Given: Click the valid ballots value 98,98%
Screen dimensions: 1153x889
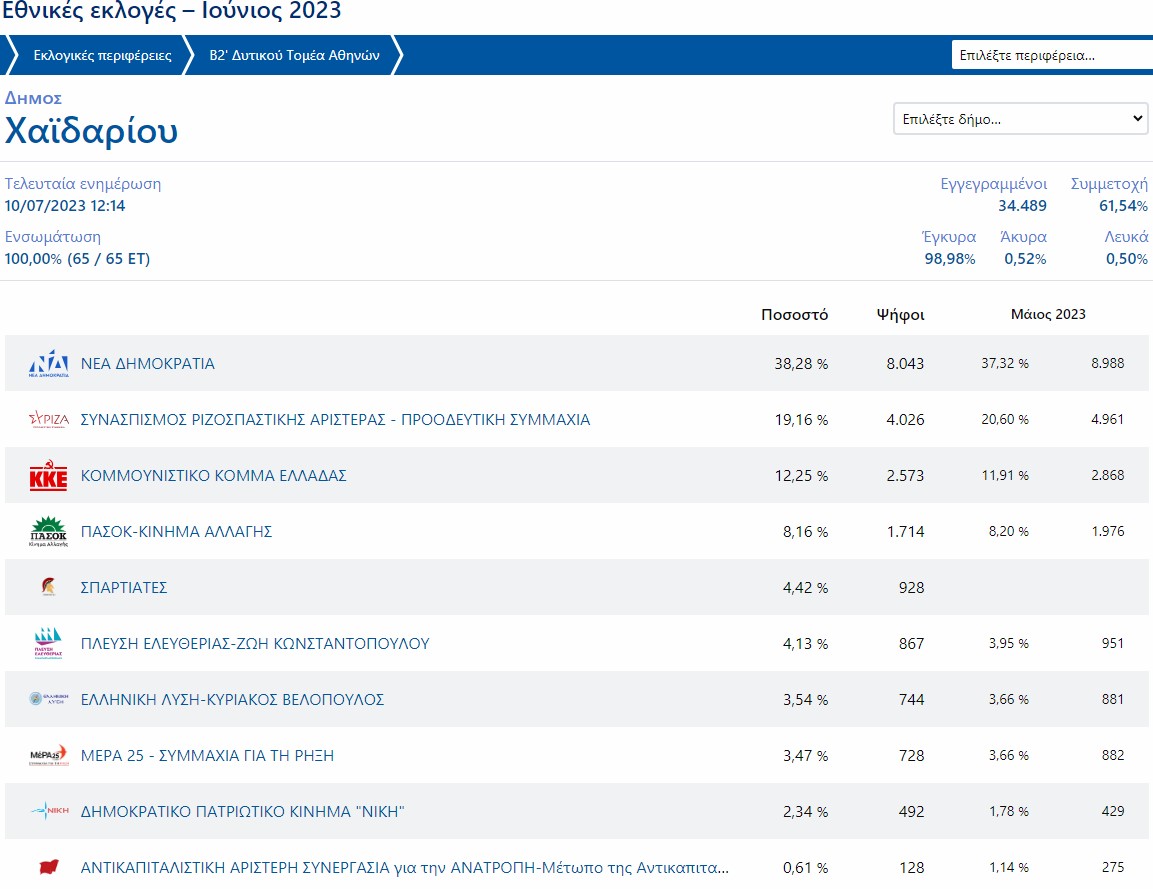Looking at the screenshot, I should click(x=950, y=259).
